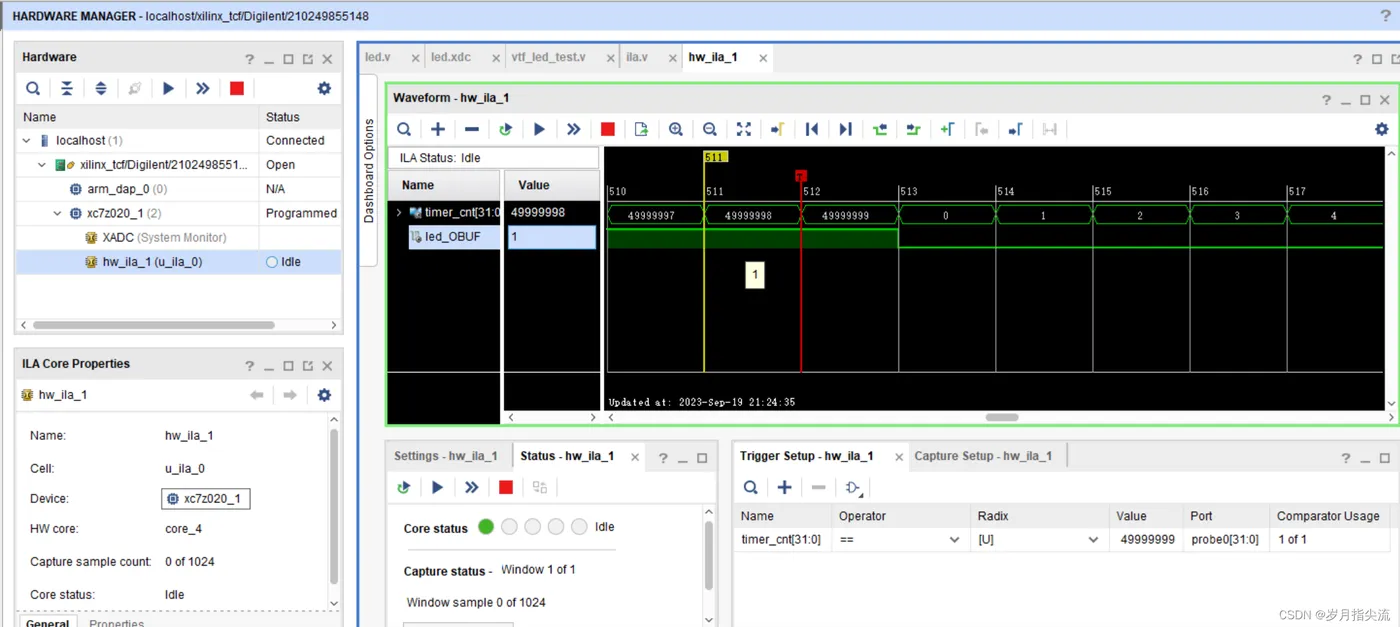Switch to Settings - hw_ila_1 tab
1400x627 pixels.
click(446, 456)
